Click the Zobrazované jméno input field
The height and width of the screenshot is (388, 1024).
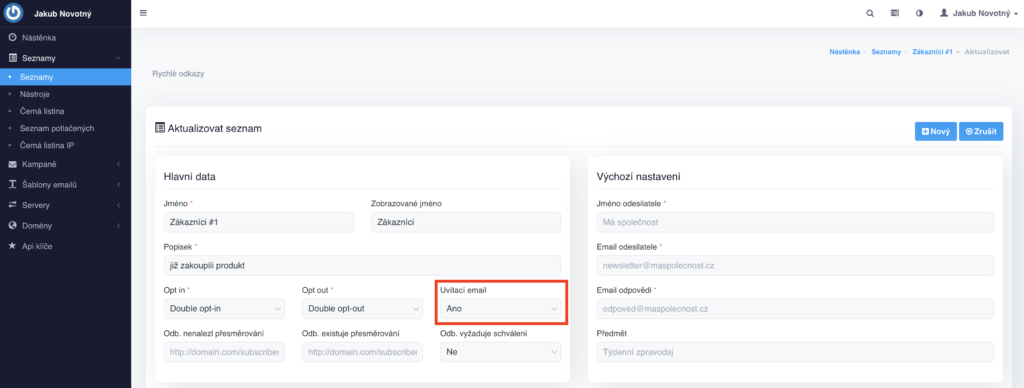pos(466,222)
